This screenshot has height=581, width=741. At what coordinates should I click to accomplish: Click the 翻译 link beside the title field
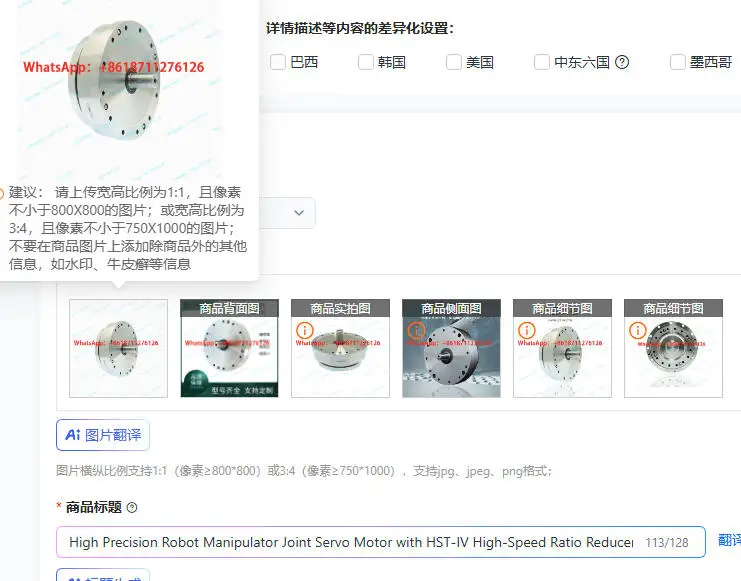pos(729,540)
